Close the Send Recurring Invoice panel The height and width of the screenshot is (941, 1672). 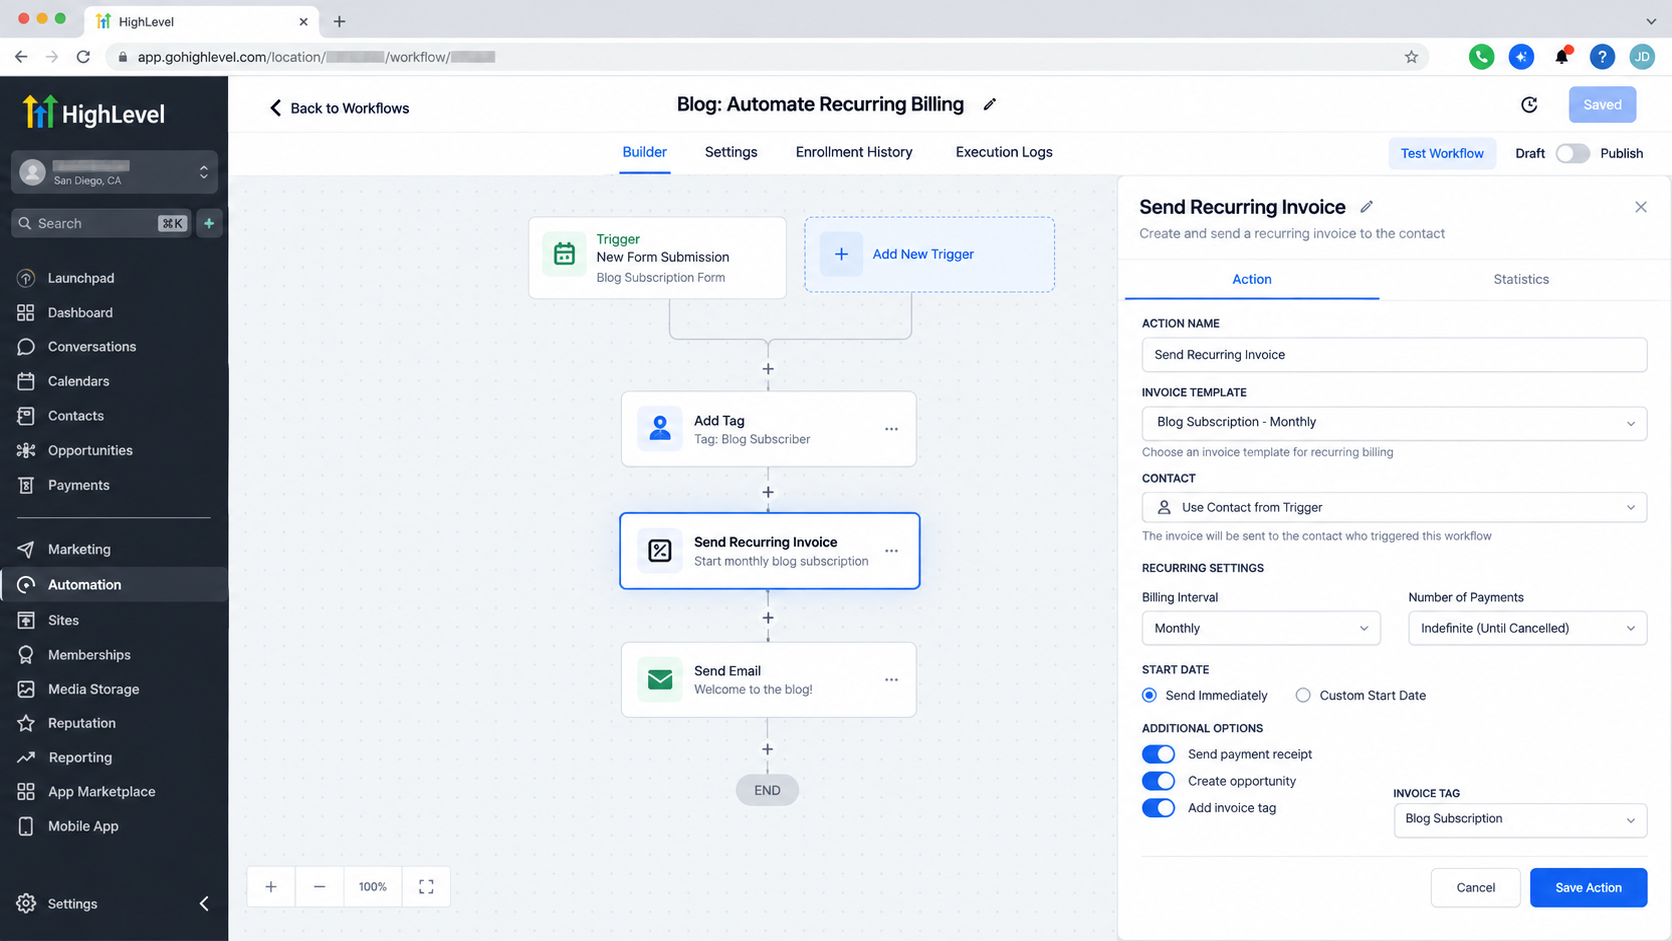pos(1641,207)
